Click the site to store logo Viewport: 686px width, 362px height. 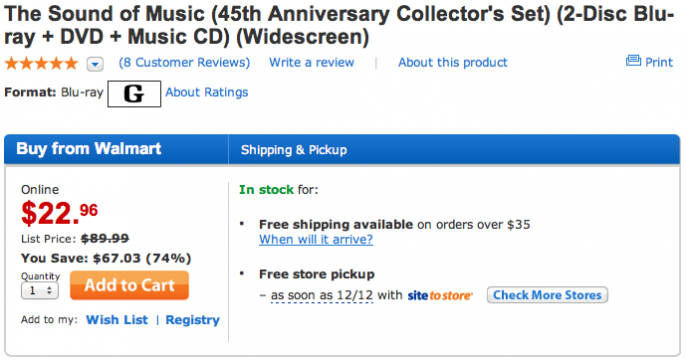tap(440, 296)
